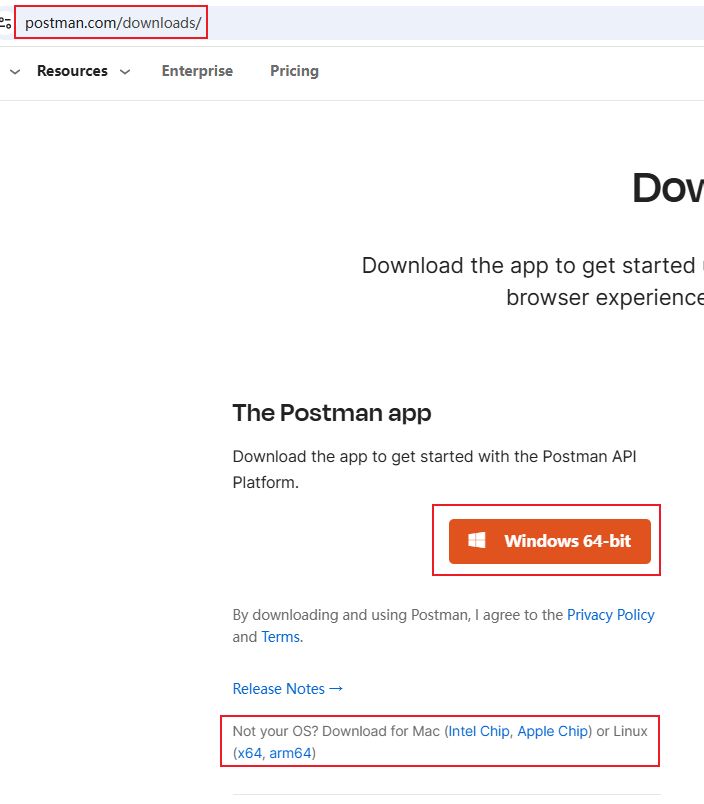Download the Mac Apple Chip version
704x804 pixels.
(x=552, y=731)
